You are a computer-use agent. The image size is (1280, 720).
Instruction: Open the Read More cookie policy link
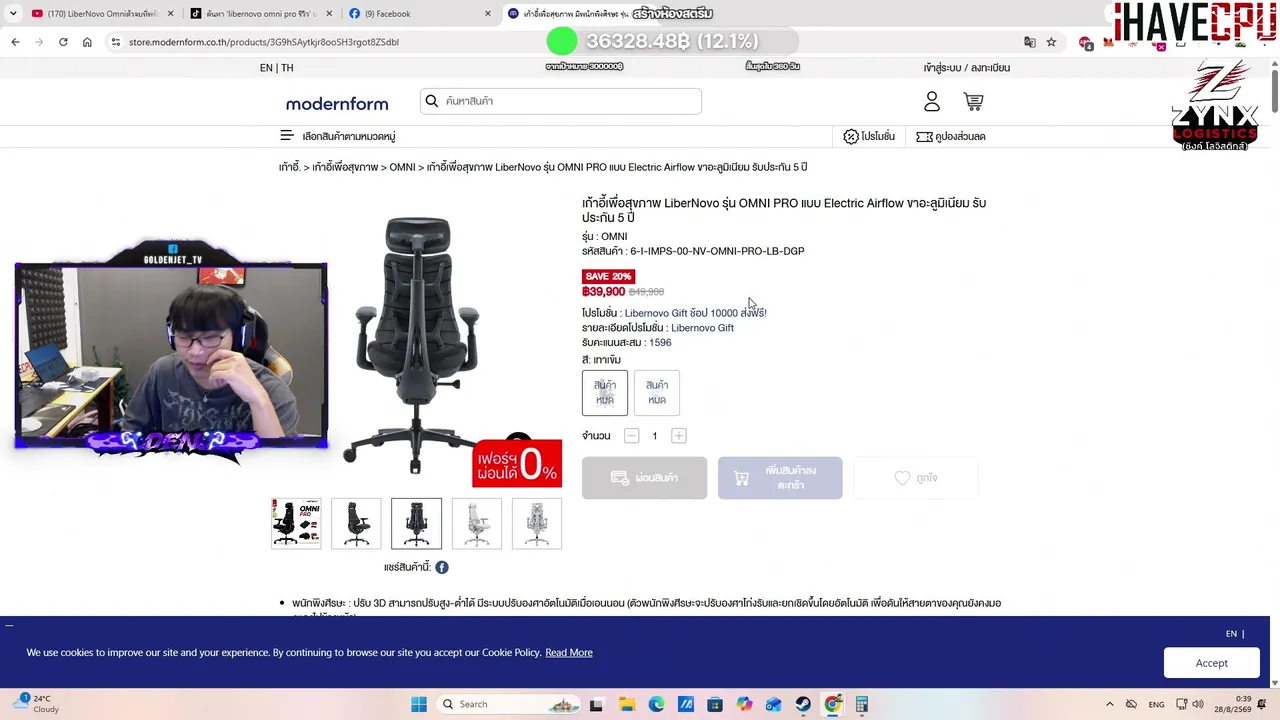tap(569, 653)
